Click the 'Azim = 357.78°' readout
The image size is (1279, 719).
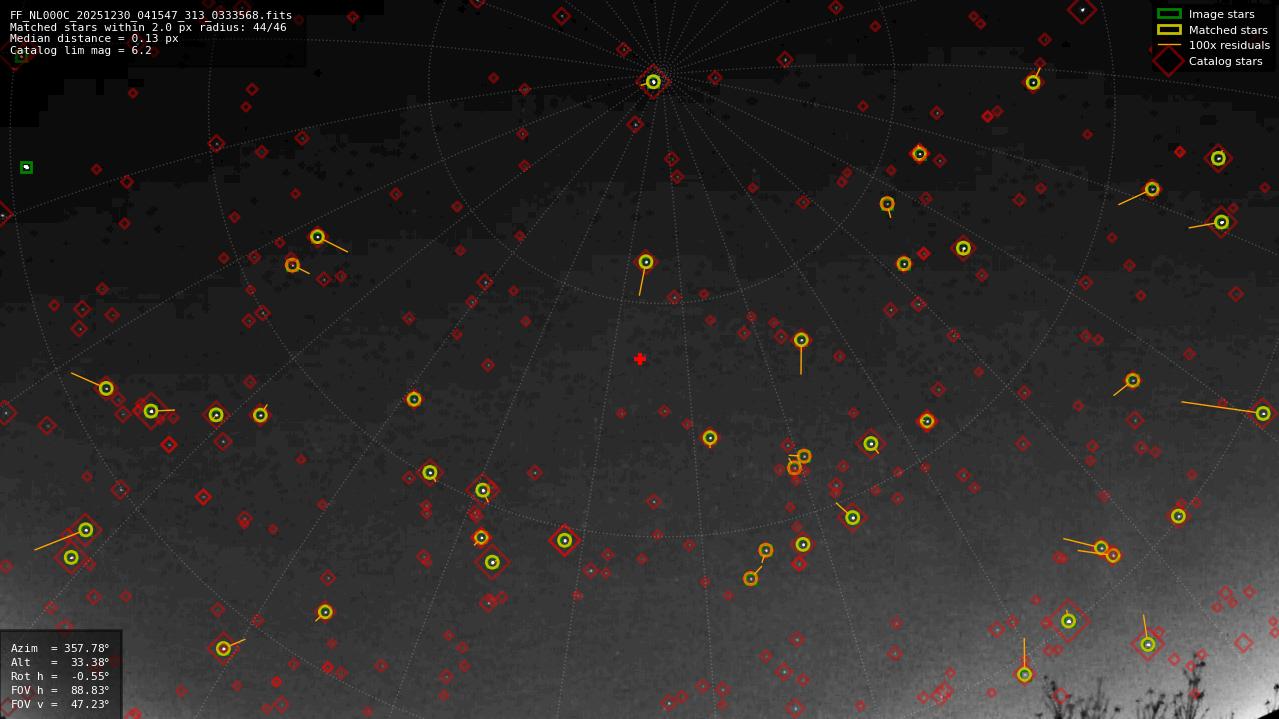point(60,648)
